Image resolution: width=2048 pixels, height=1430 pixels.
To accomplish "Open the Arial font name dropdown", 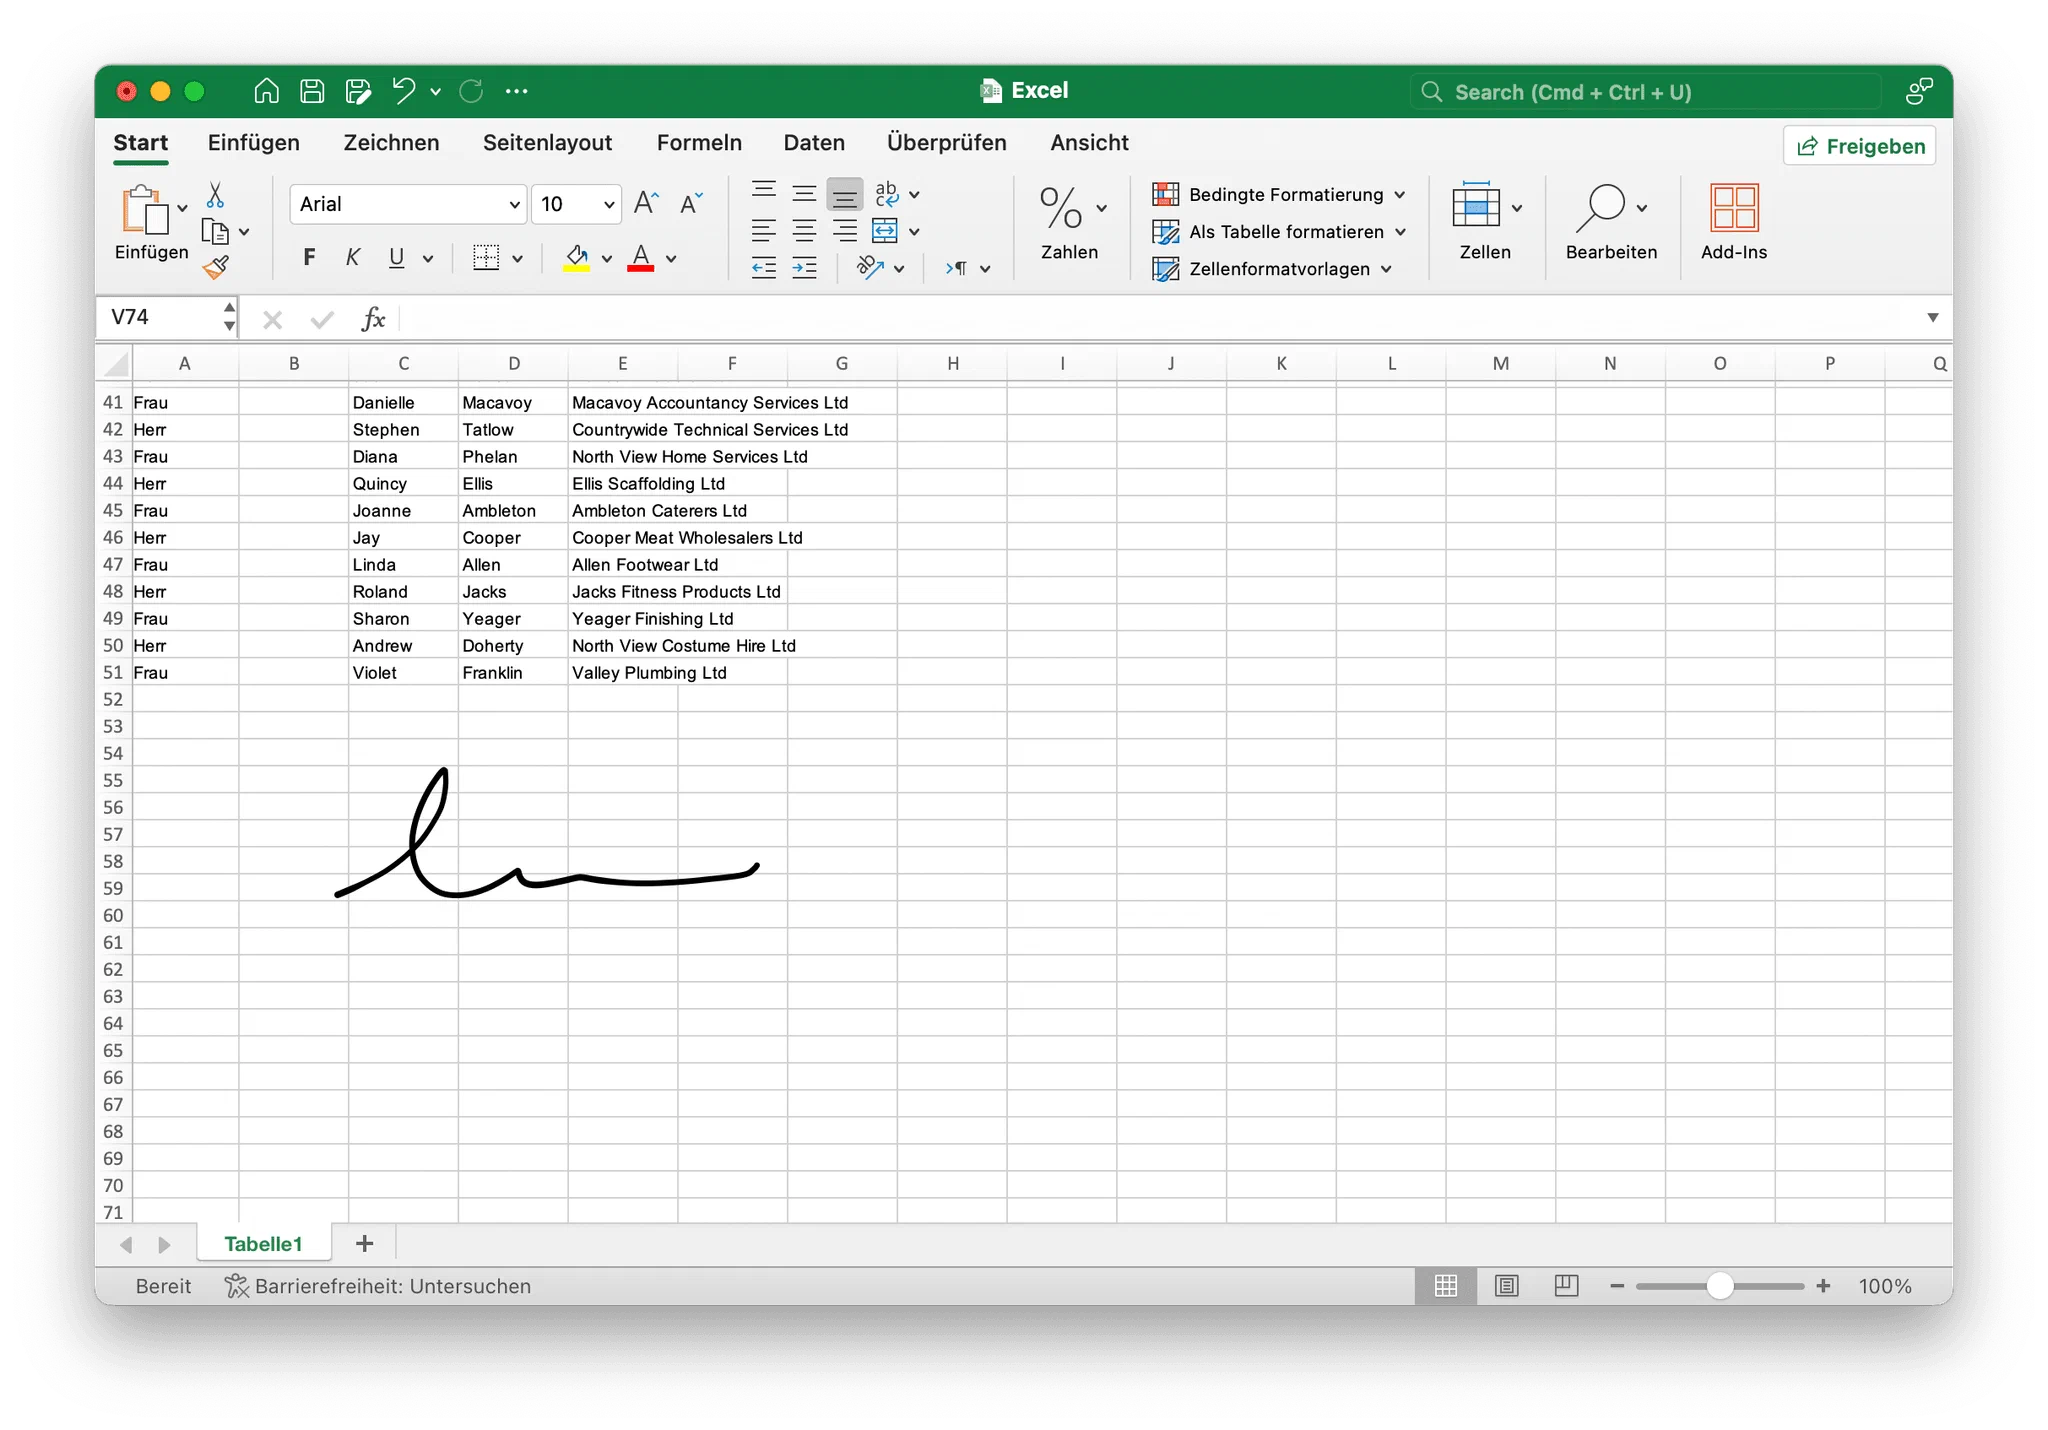I will pos(514,204).
